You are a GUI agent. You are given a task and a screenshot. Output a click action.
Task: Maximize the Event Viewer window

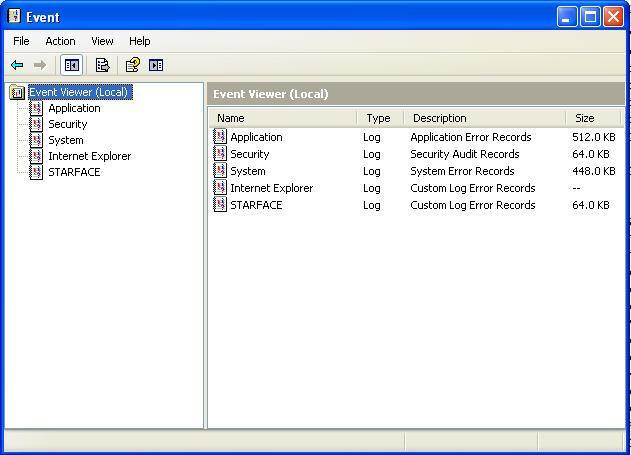(x=590, y=17)
